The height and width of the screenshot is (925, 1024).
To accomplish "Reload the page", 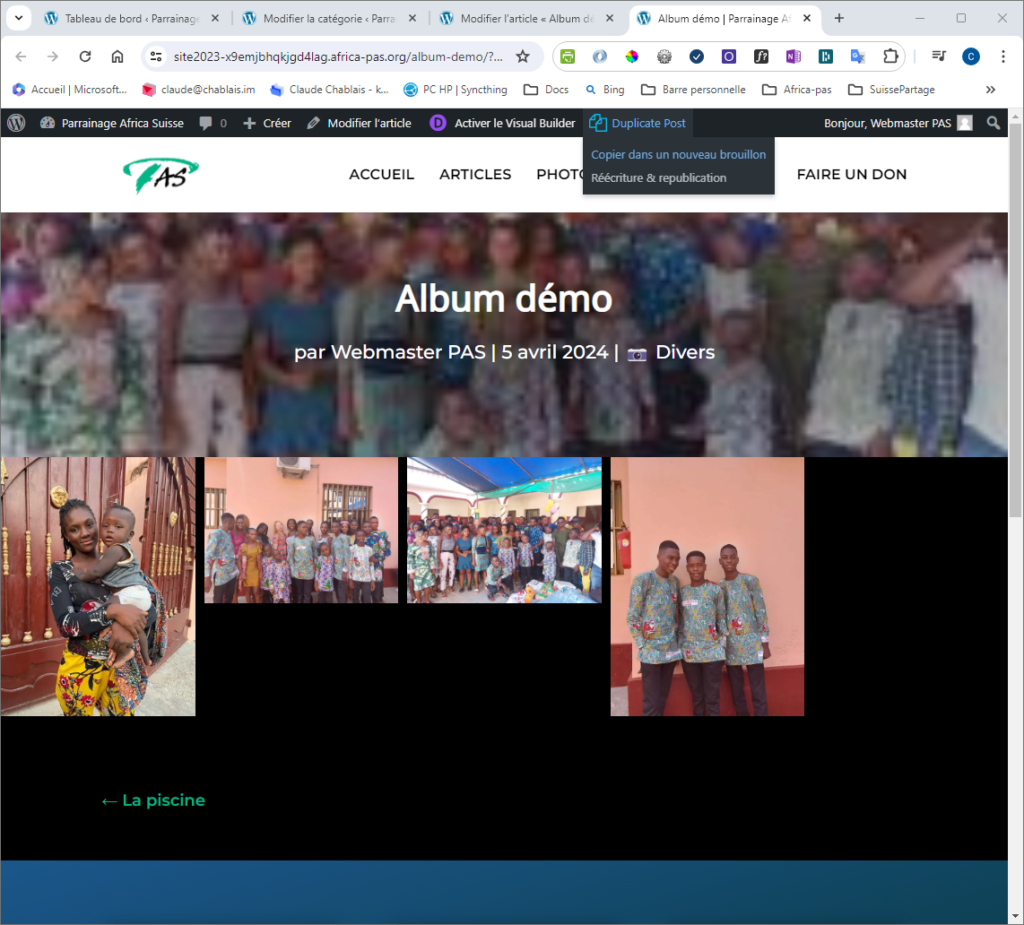I will tap(85, 56).
